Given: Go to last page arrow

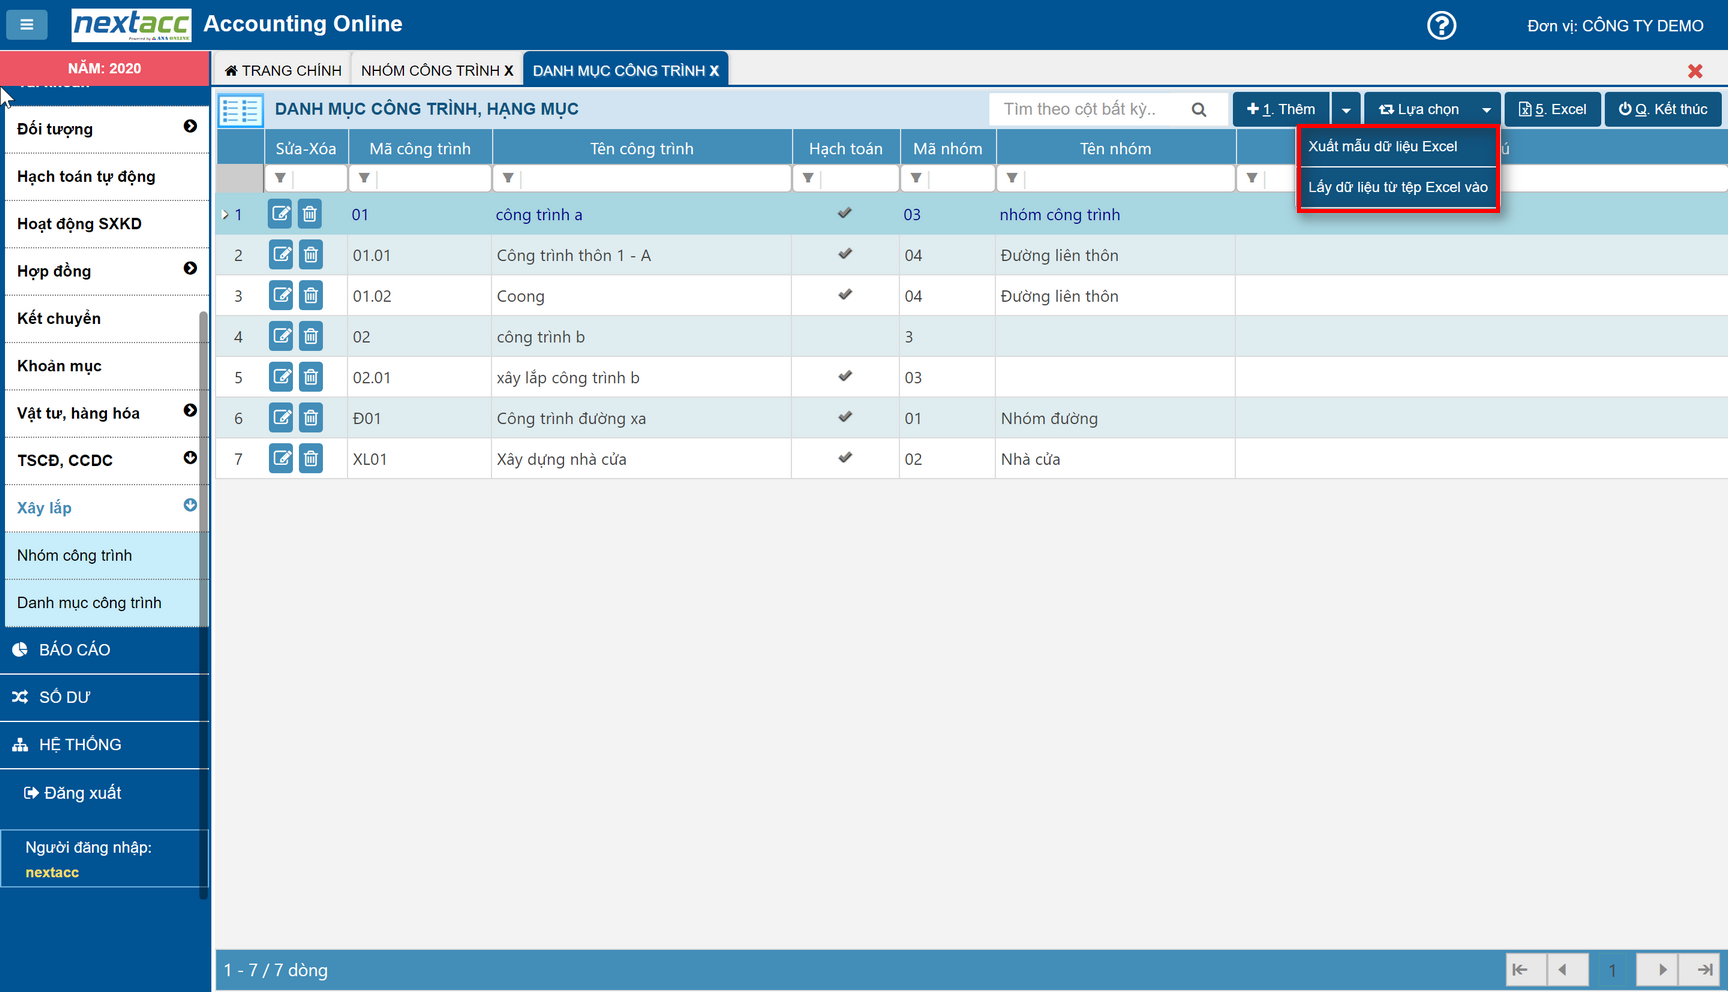Looking at the screenshot, I should [x=1704, y=969].
